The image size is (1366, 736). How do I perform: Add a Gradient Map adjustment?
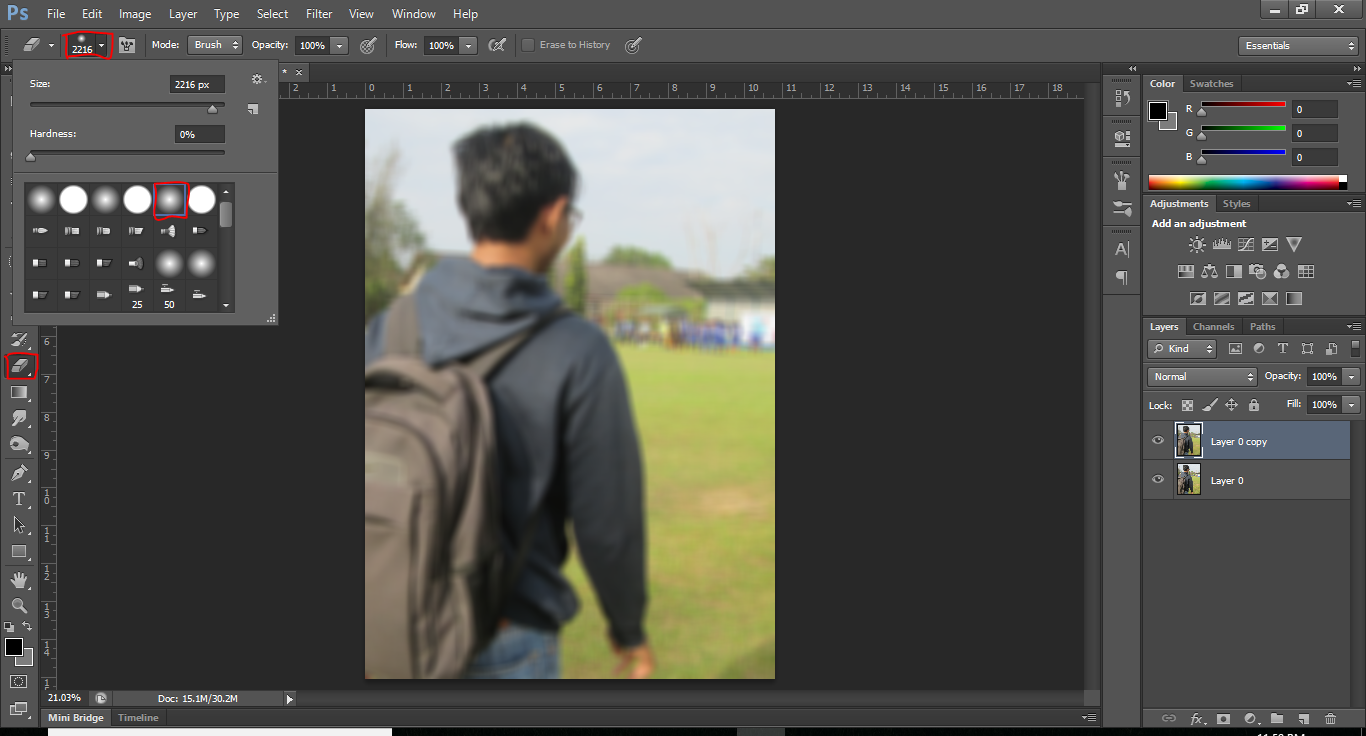click(x=1294, y=298)
